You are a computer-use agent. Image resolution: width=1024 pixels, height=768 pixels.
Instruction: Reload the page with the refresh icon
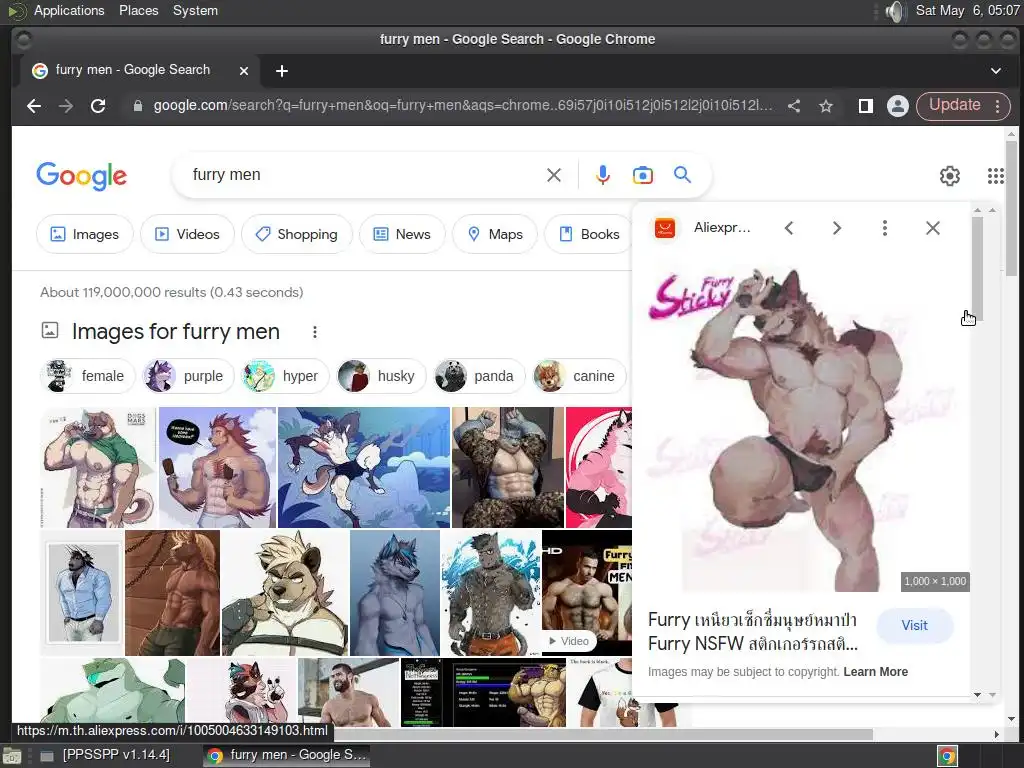point(98,106)
